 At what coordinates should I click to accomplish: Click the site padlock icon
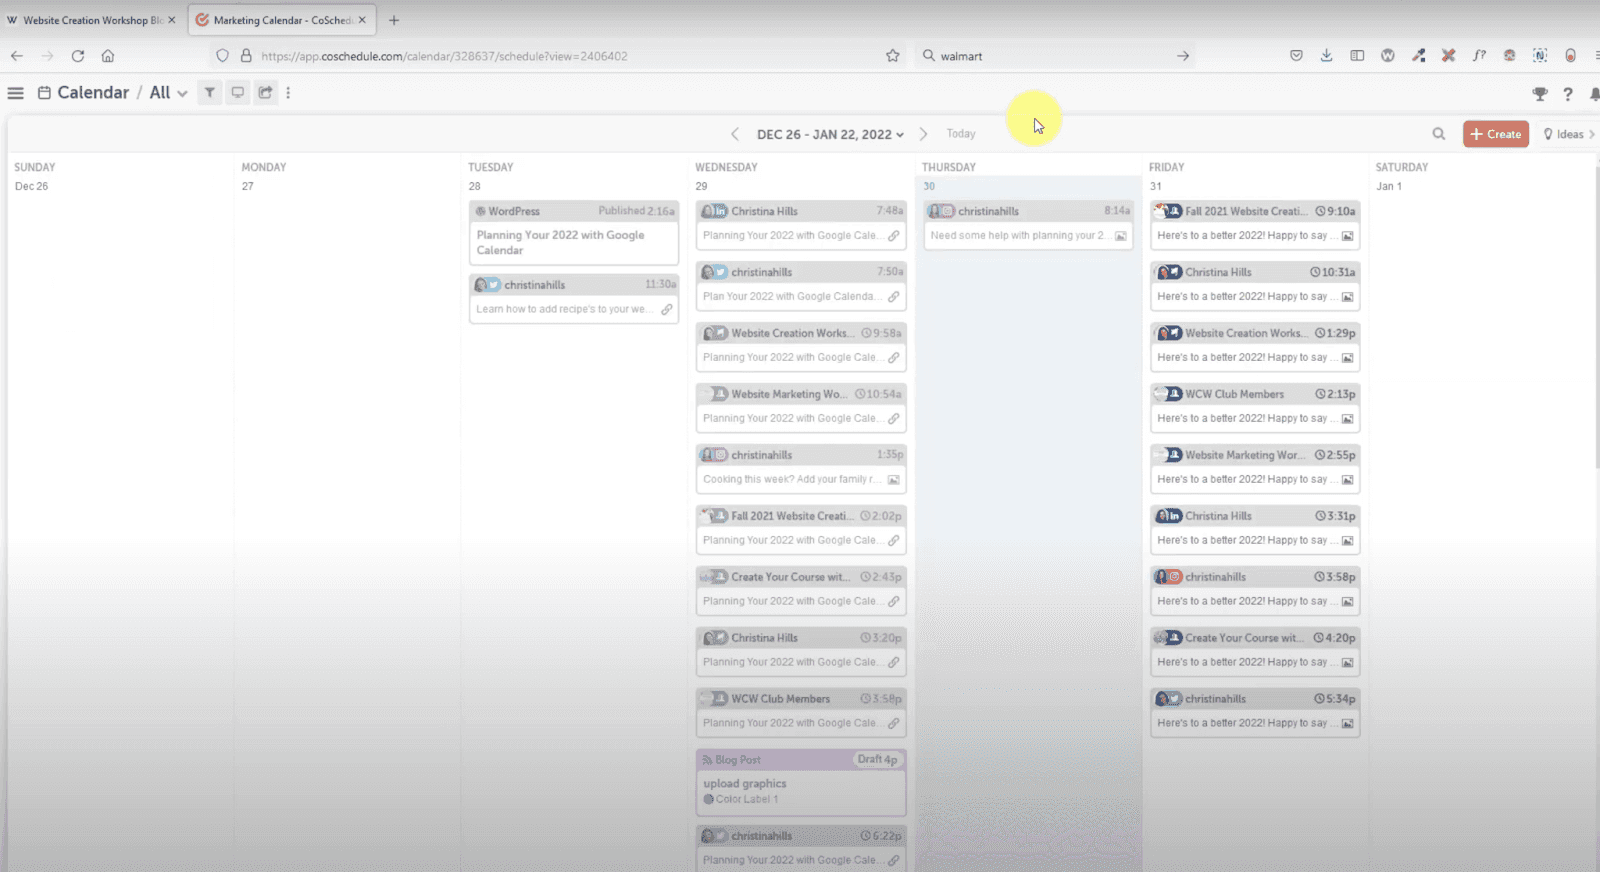pos(246,56)
